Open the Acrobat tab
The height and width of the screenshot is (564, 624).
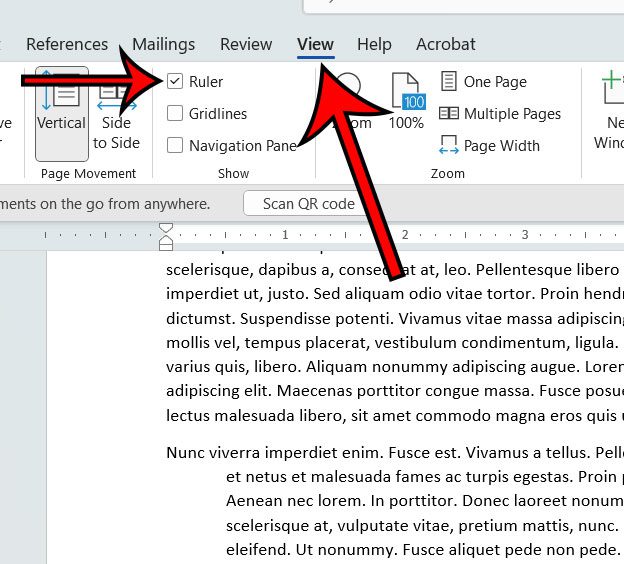tap(445, 44)
